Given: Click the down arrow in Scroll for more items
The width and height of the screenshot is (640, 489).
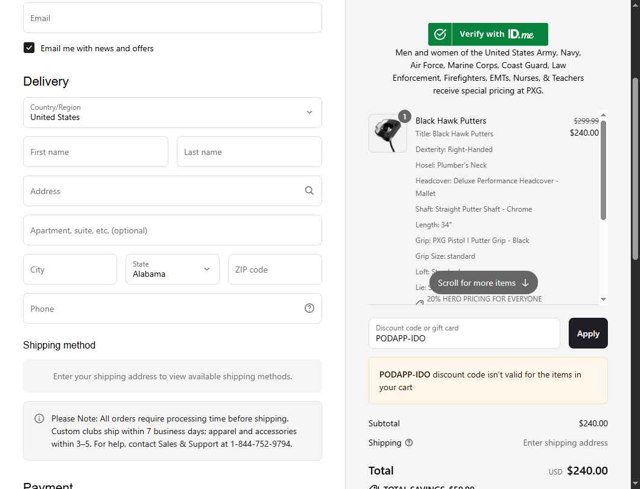Looking at the screenshot, I should (525, 283).
